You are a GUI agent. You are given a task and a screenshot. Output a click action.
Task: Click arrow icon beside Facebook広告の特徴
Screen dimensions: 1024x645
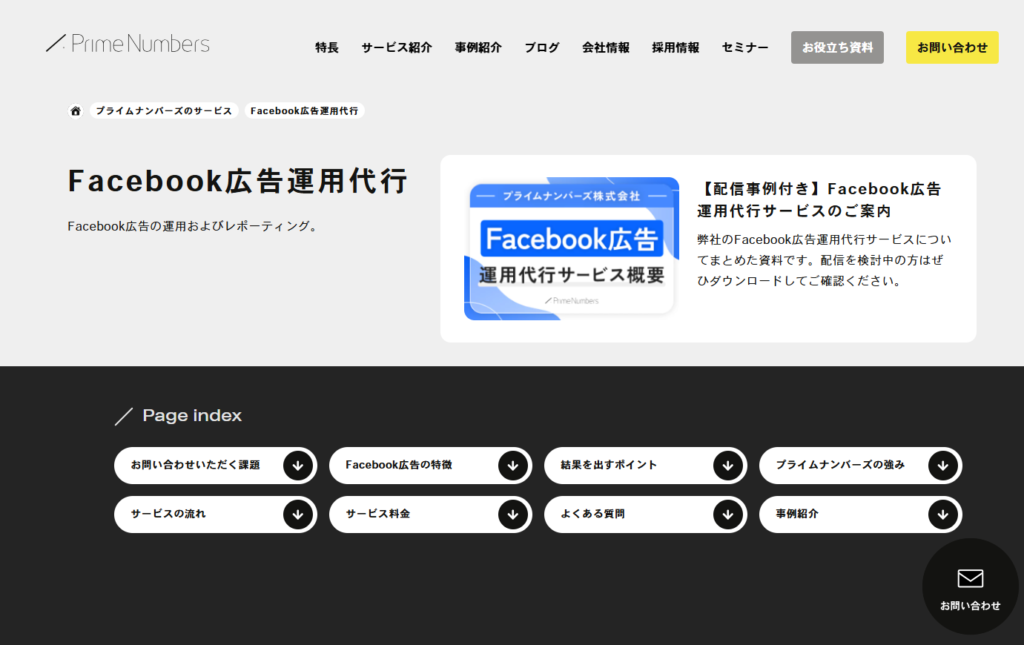click(x=513, y=465)
